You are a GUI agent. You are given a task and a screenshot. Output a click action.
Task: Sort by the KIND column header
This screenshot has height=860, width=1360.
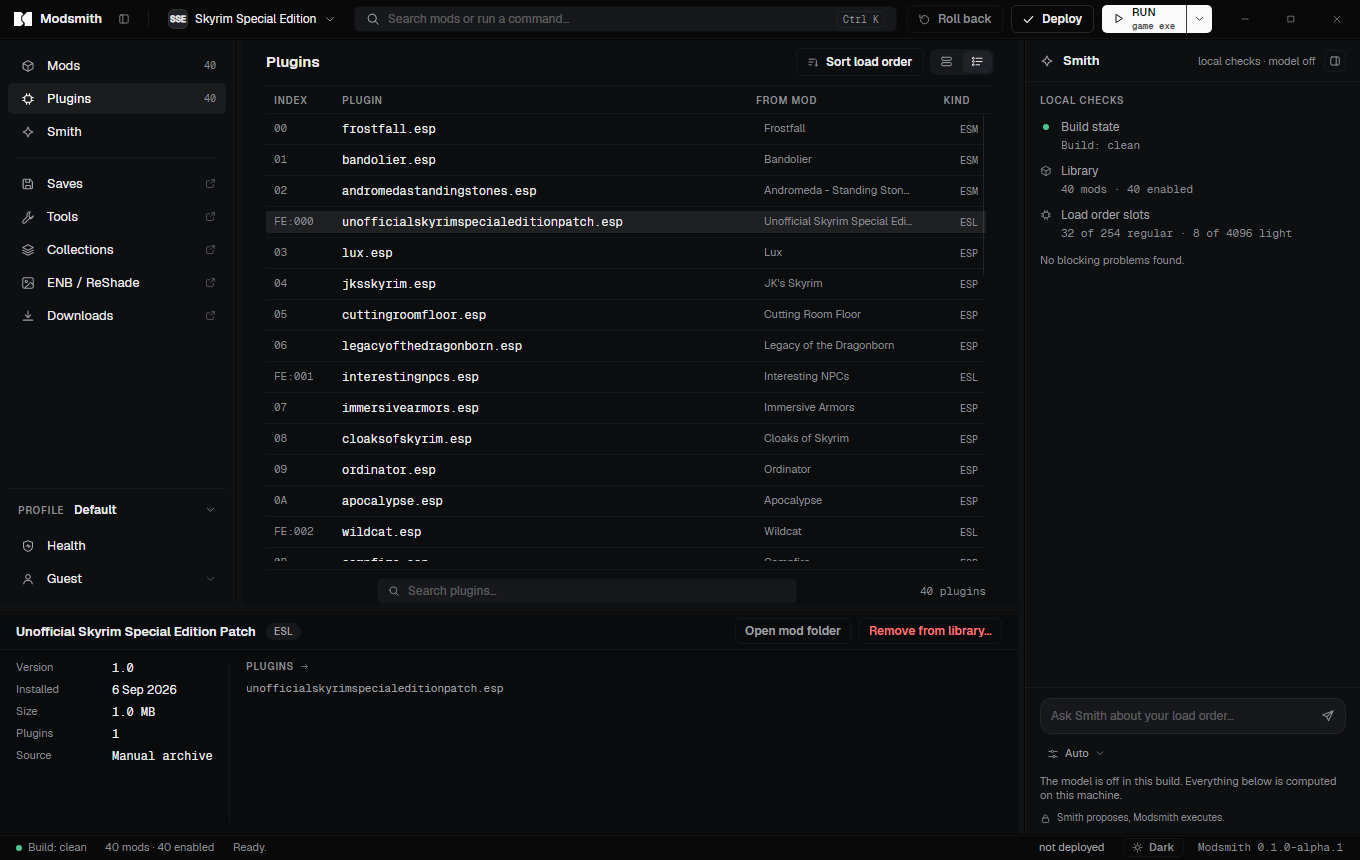(956, 100)
